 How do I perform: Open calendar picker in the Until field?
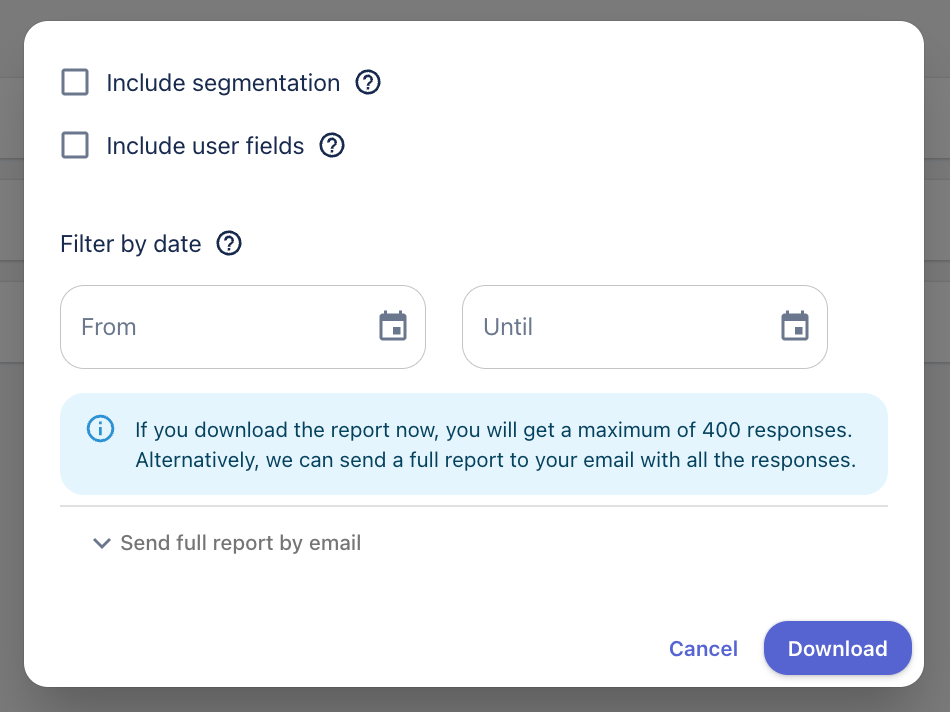click(795, 326)
